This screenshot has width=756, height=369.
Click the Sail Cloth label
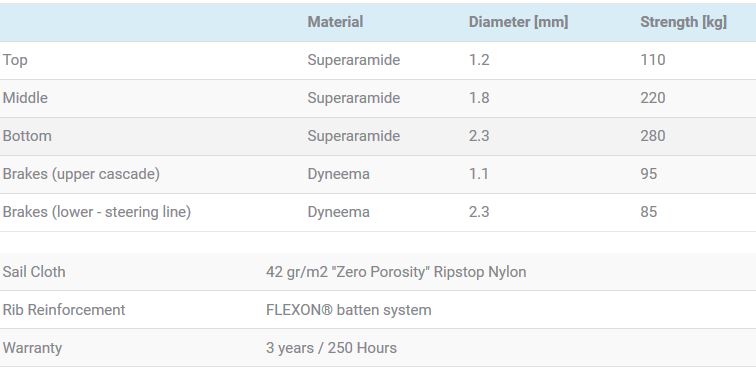click(x=34, y=272)
